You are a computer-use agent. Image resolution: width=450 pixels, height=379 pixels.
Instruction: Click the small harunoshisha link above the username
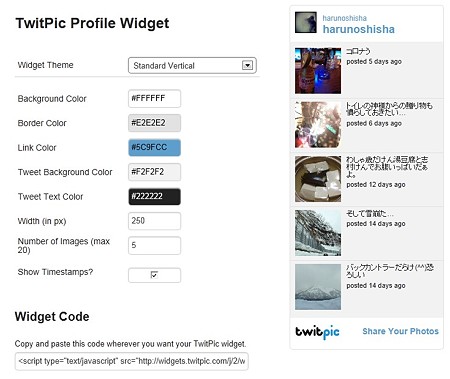click(x=344, y=18)
